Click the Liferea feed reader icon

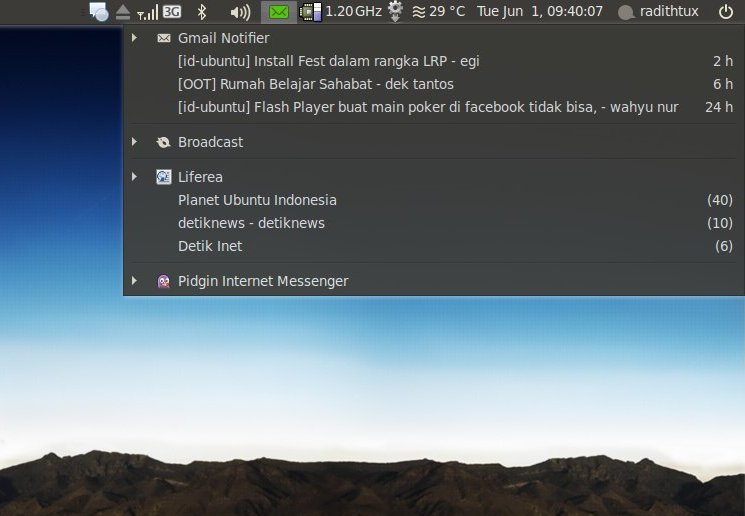163,177
